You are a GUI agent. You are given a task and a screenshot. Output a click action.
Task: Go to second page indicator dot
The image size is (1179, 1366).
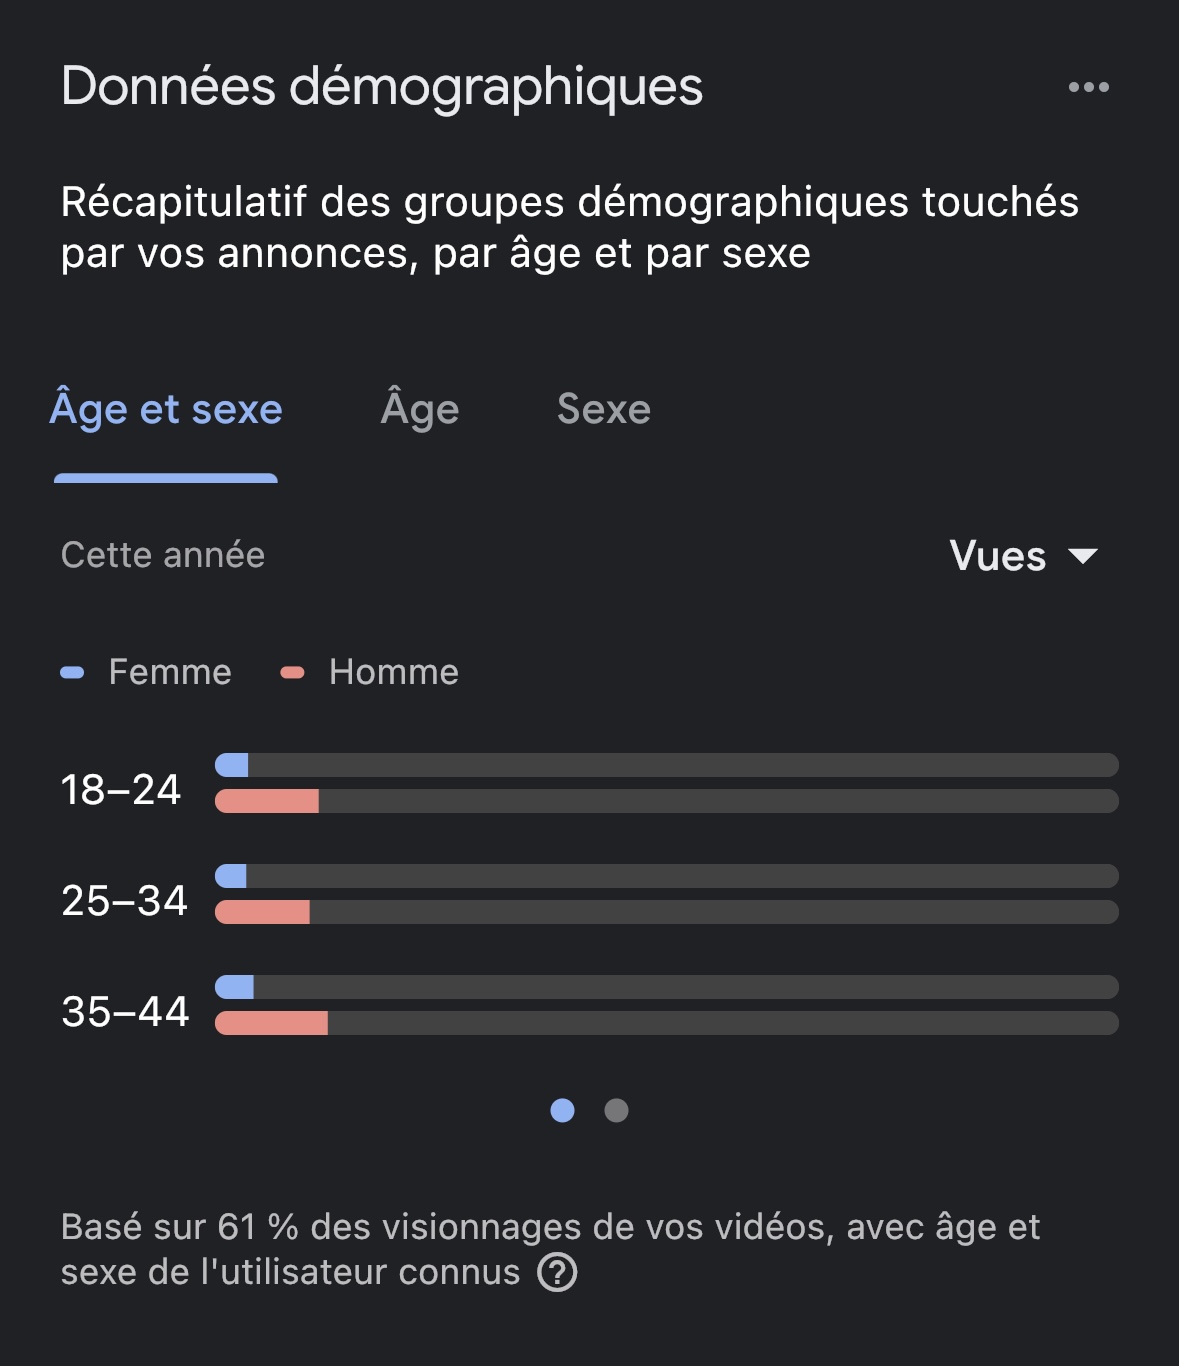616,1110
